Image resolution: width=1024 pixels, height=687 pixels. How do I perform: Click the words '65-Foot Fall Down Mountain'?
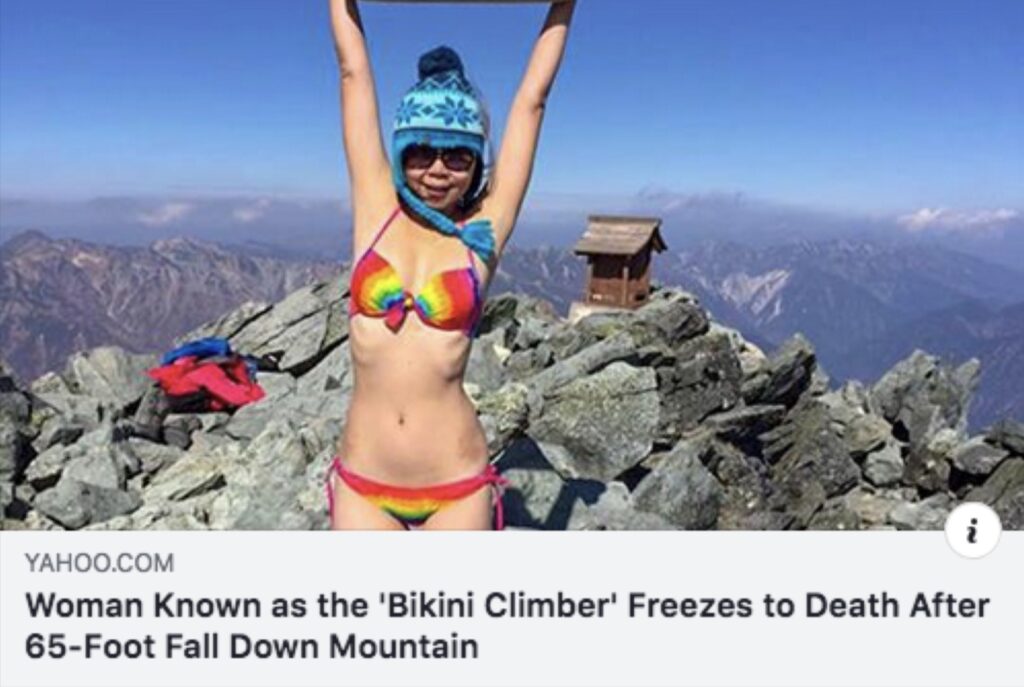pos(251,647)
